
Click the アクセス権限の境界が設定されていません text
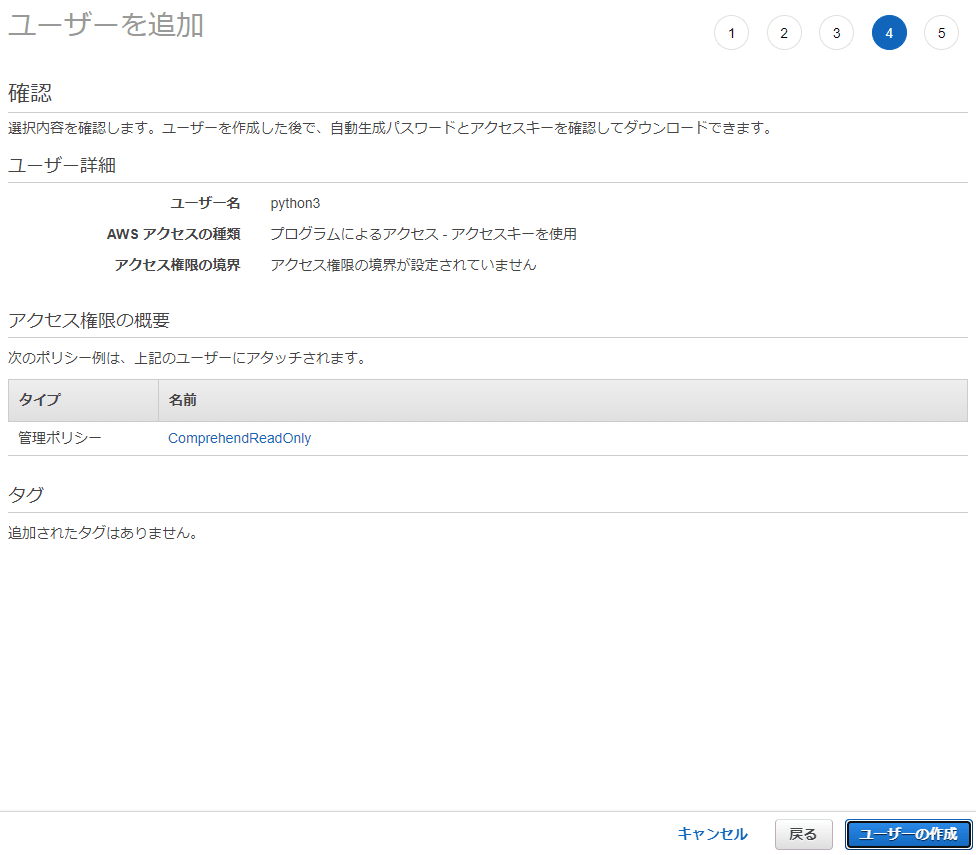[x=403, y=265]
